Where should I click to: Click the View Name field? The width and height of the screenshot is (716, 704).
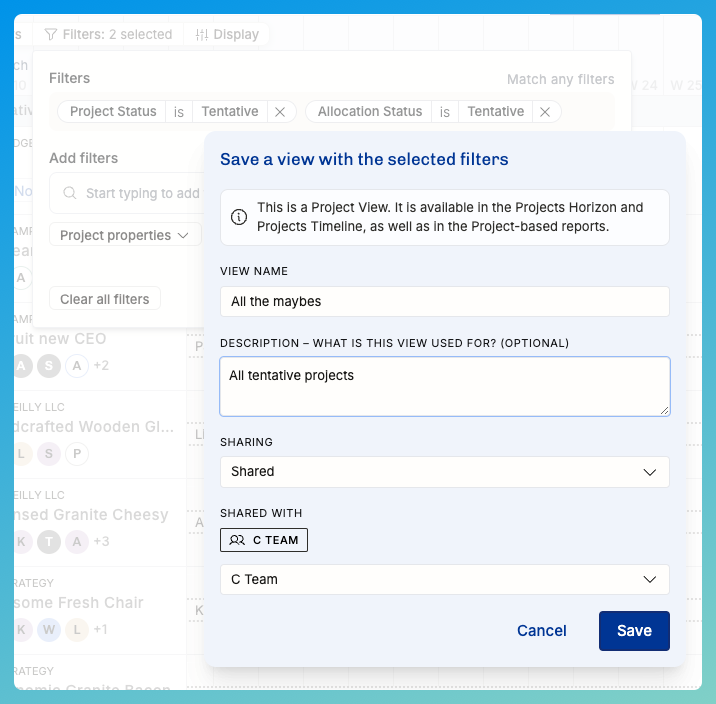[x=444, y=301]
